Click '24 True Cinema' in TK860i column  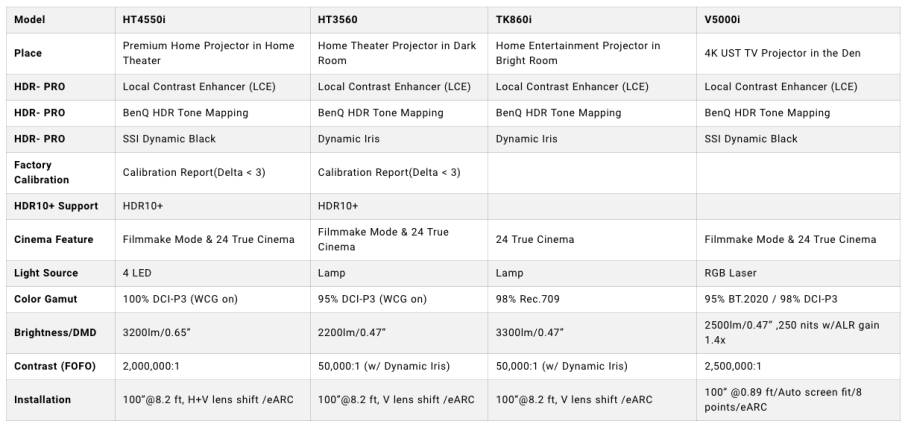pos(535,239)
